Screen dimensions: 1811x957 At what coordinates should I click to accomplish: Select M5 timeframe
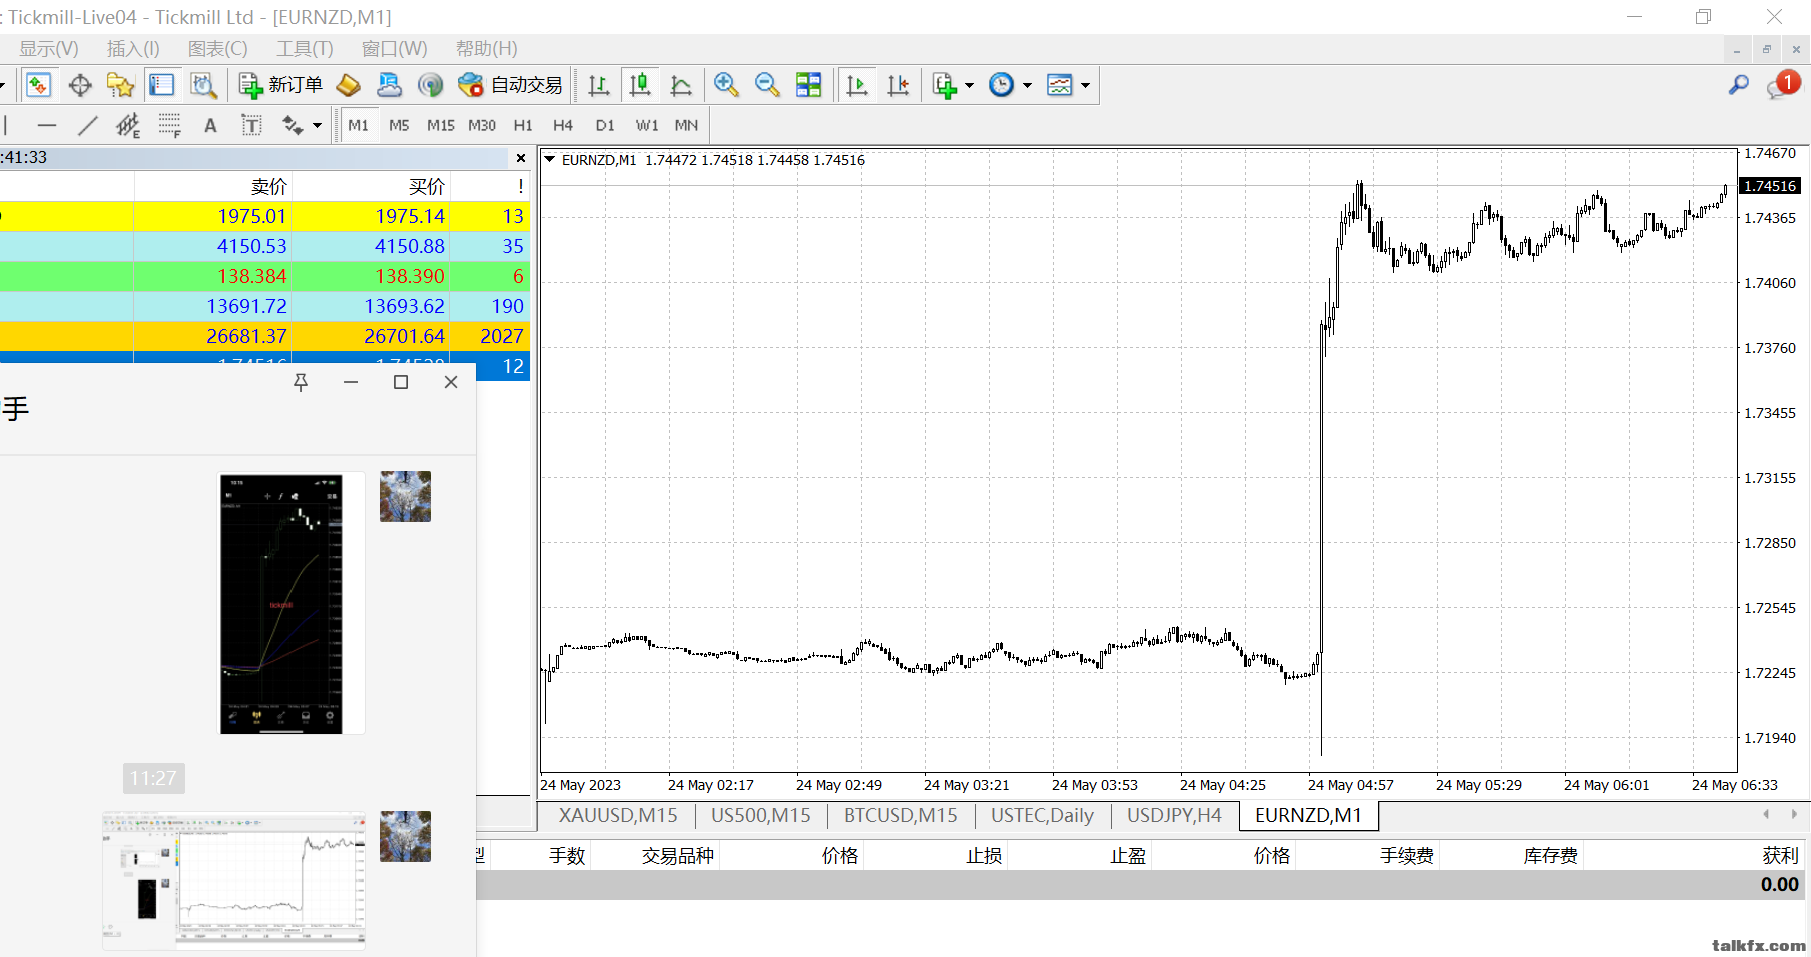[x=399, y=125]
